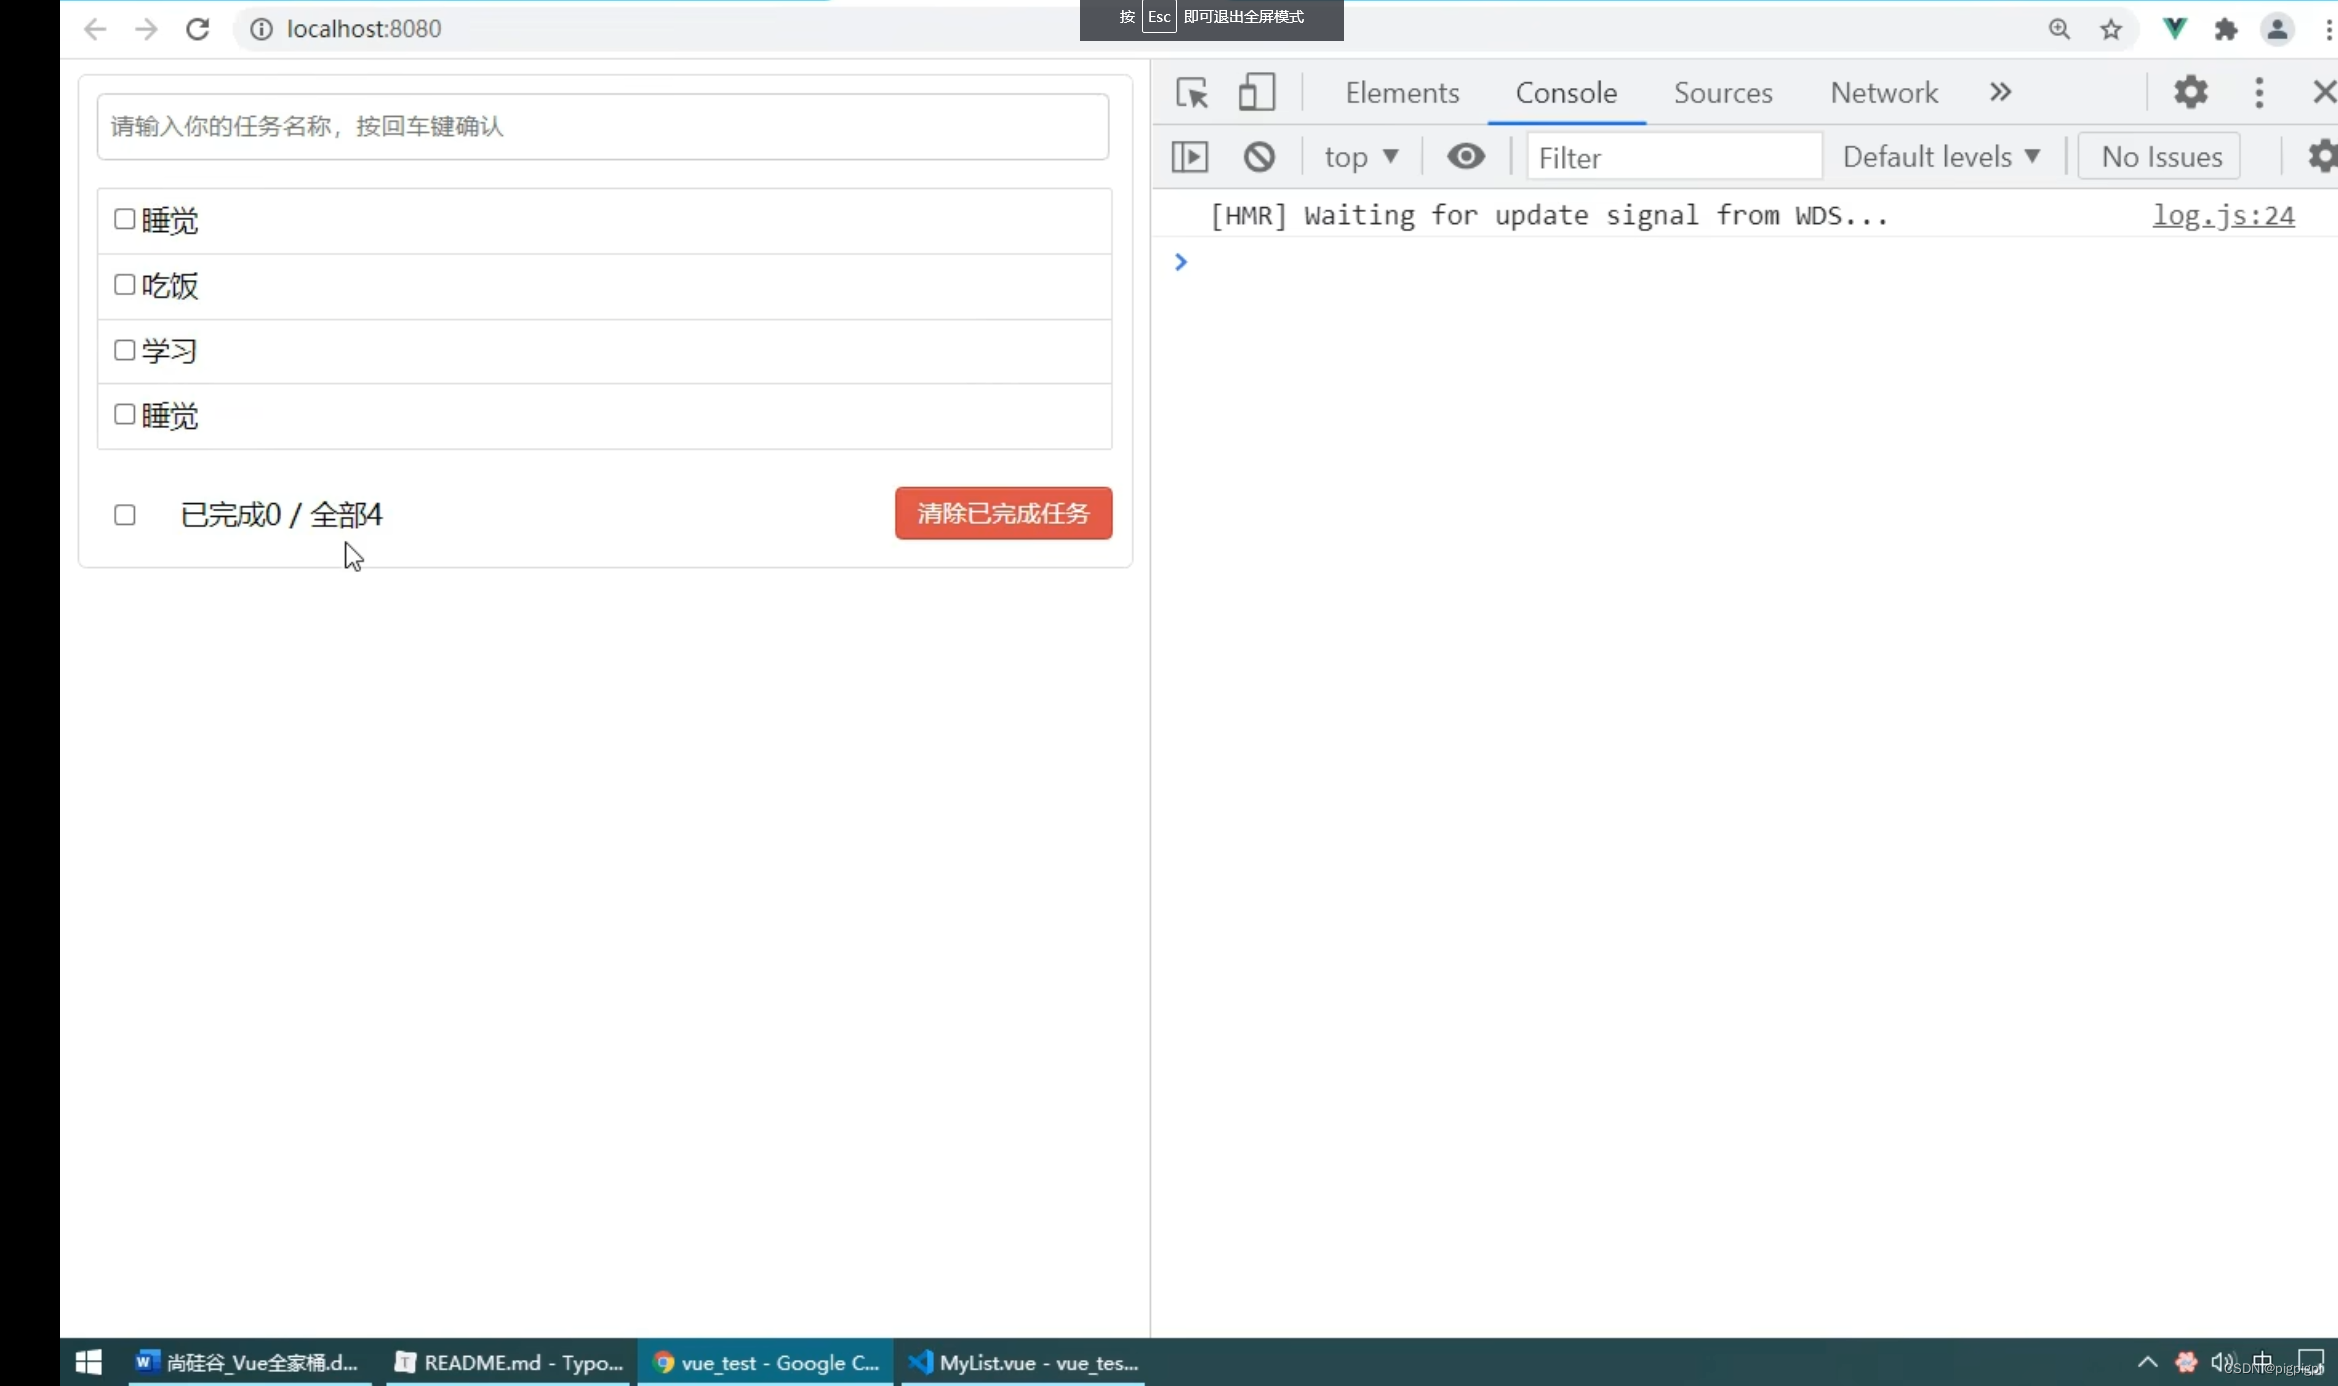Open the top JavaScript context dropdown
Viewport: 2338px width, 1386px height.
tap(1361, 157)
